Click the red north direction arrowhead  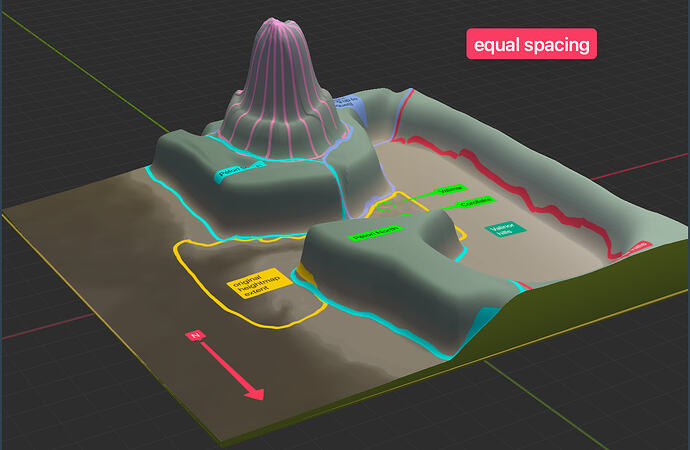click(255, 393)
